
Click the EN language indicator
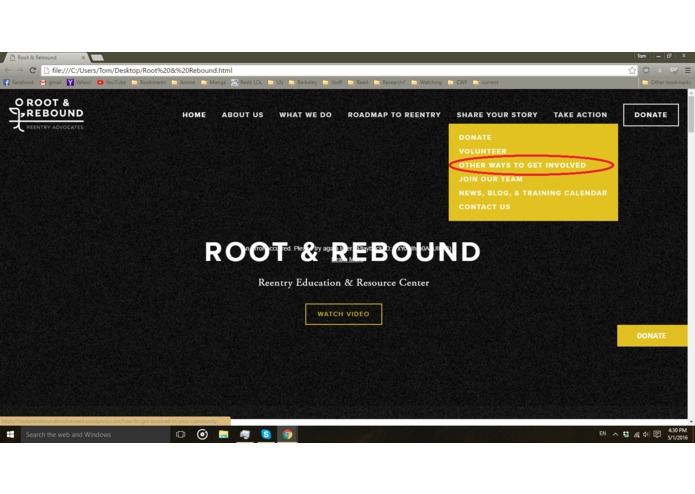(x=603, y=434)
